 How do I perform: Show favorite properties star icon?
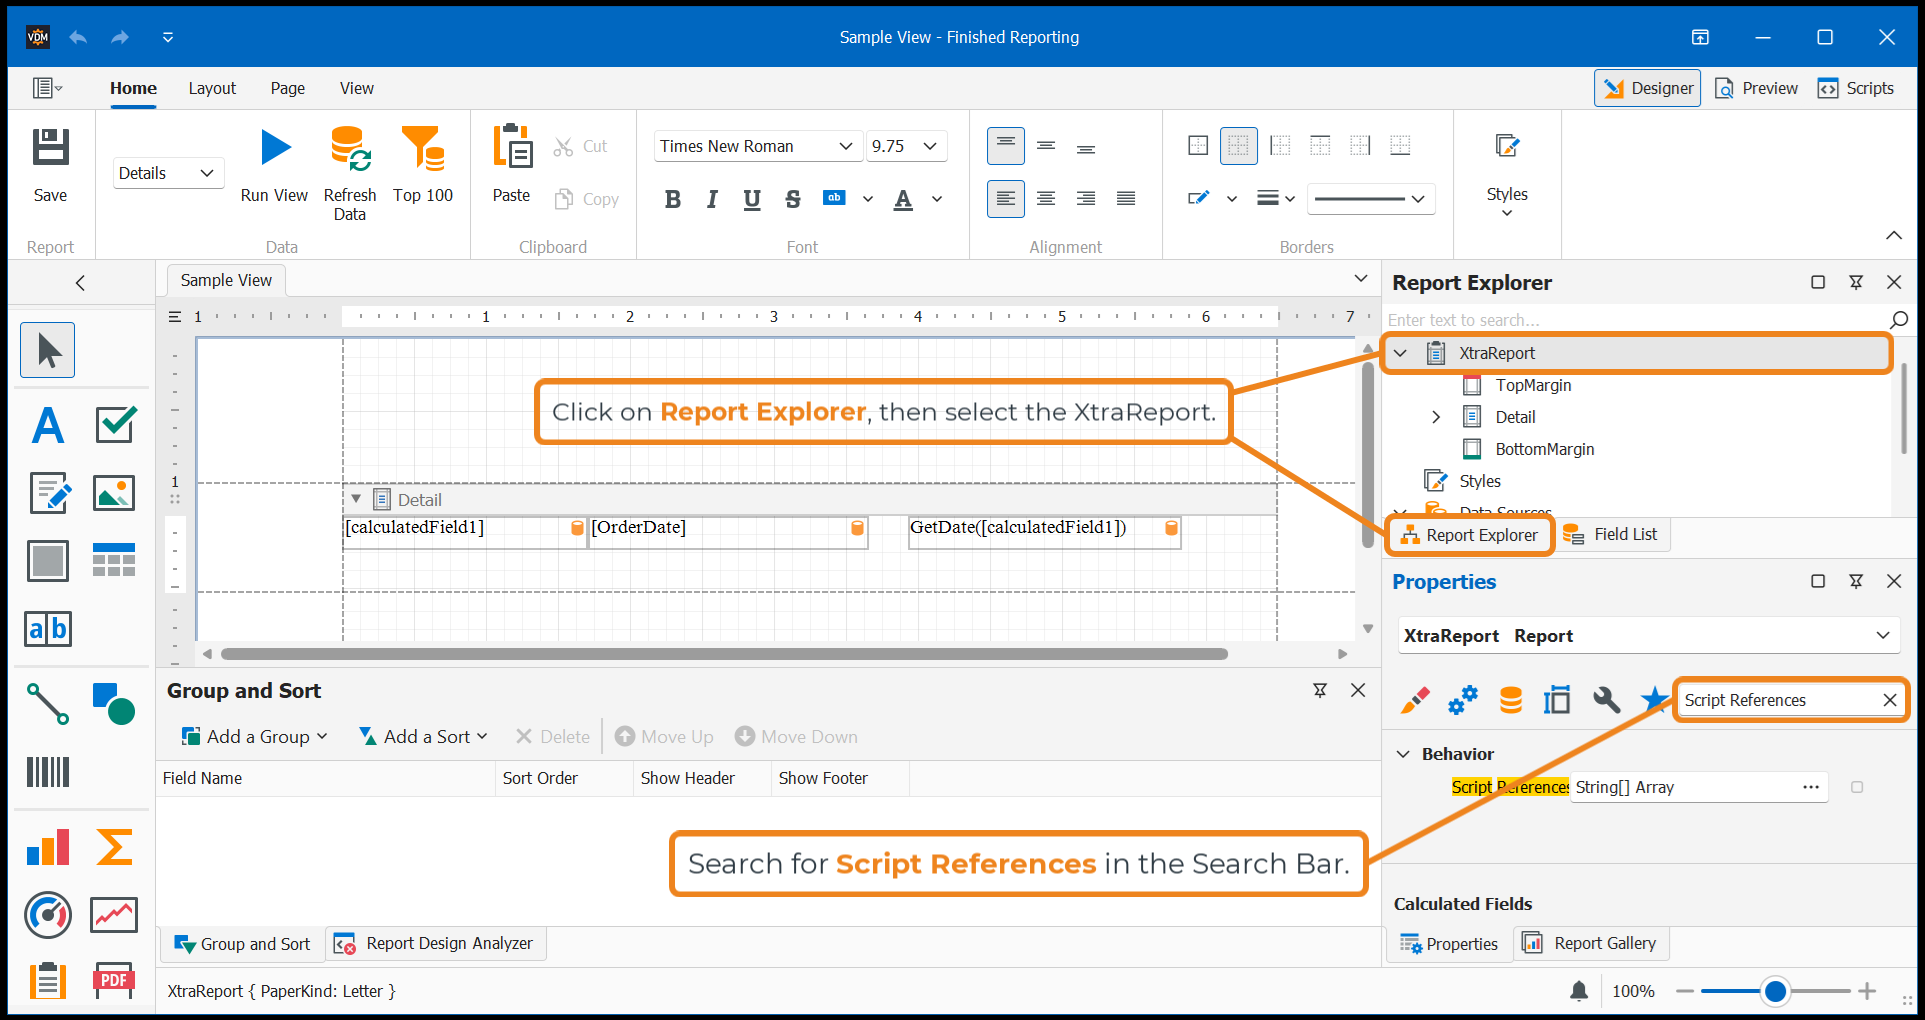pyautogui.click(x=1655, y=700)
